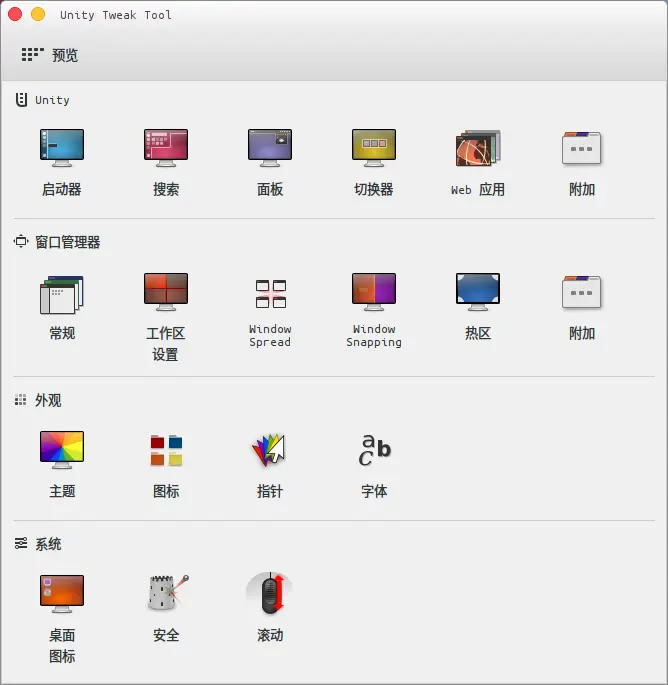
Task: Click the 系统 section header
Action: click(x=38, y=544)
